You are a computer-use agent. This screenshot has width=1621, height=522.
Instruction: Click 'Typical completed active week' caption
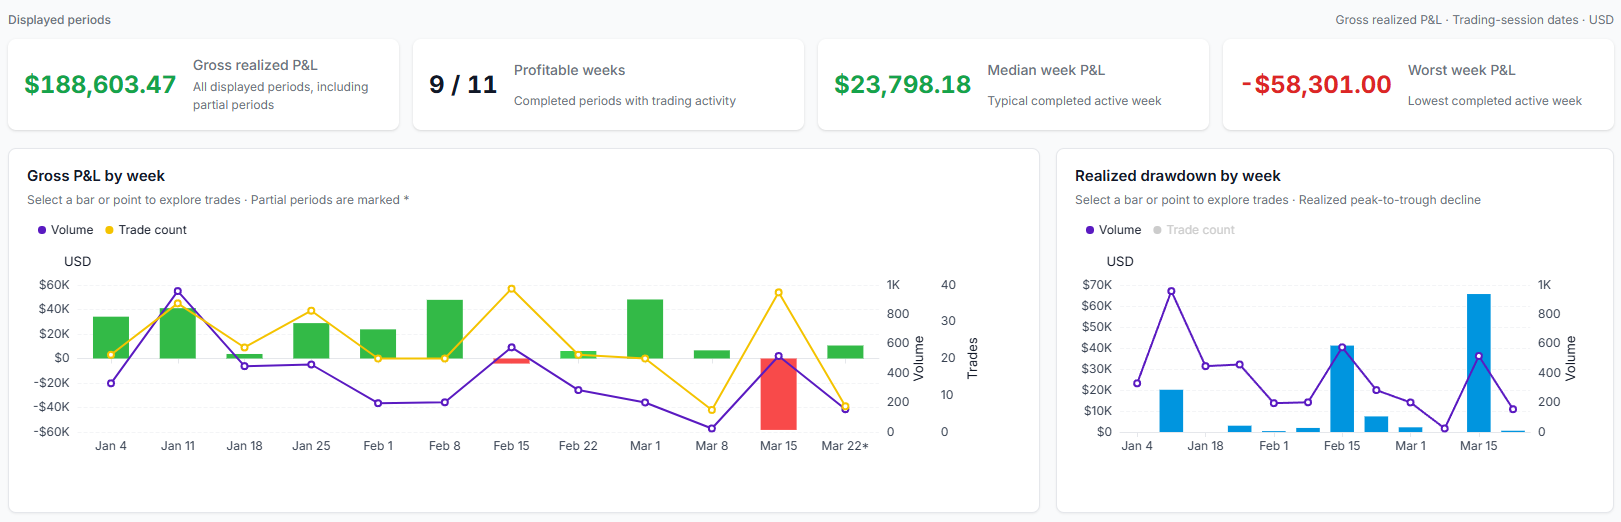pyautogui.click(x=1074, y=101)
